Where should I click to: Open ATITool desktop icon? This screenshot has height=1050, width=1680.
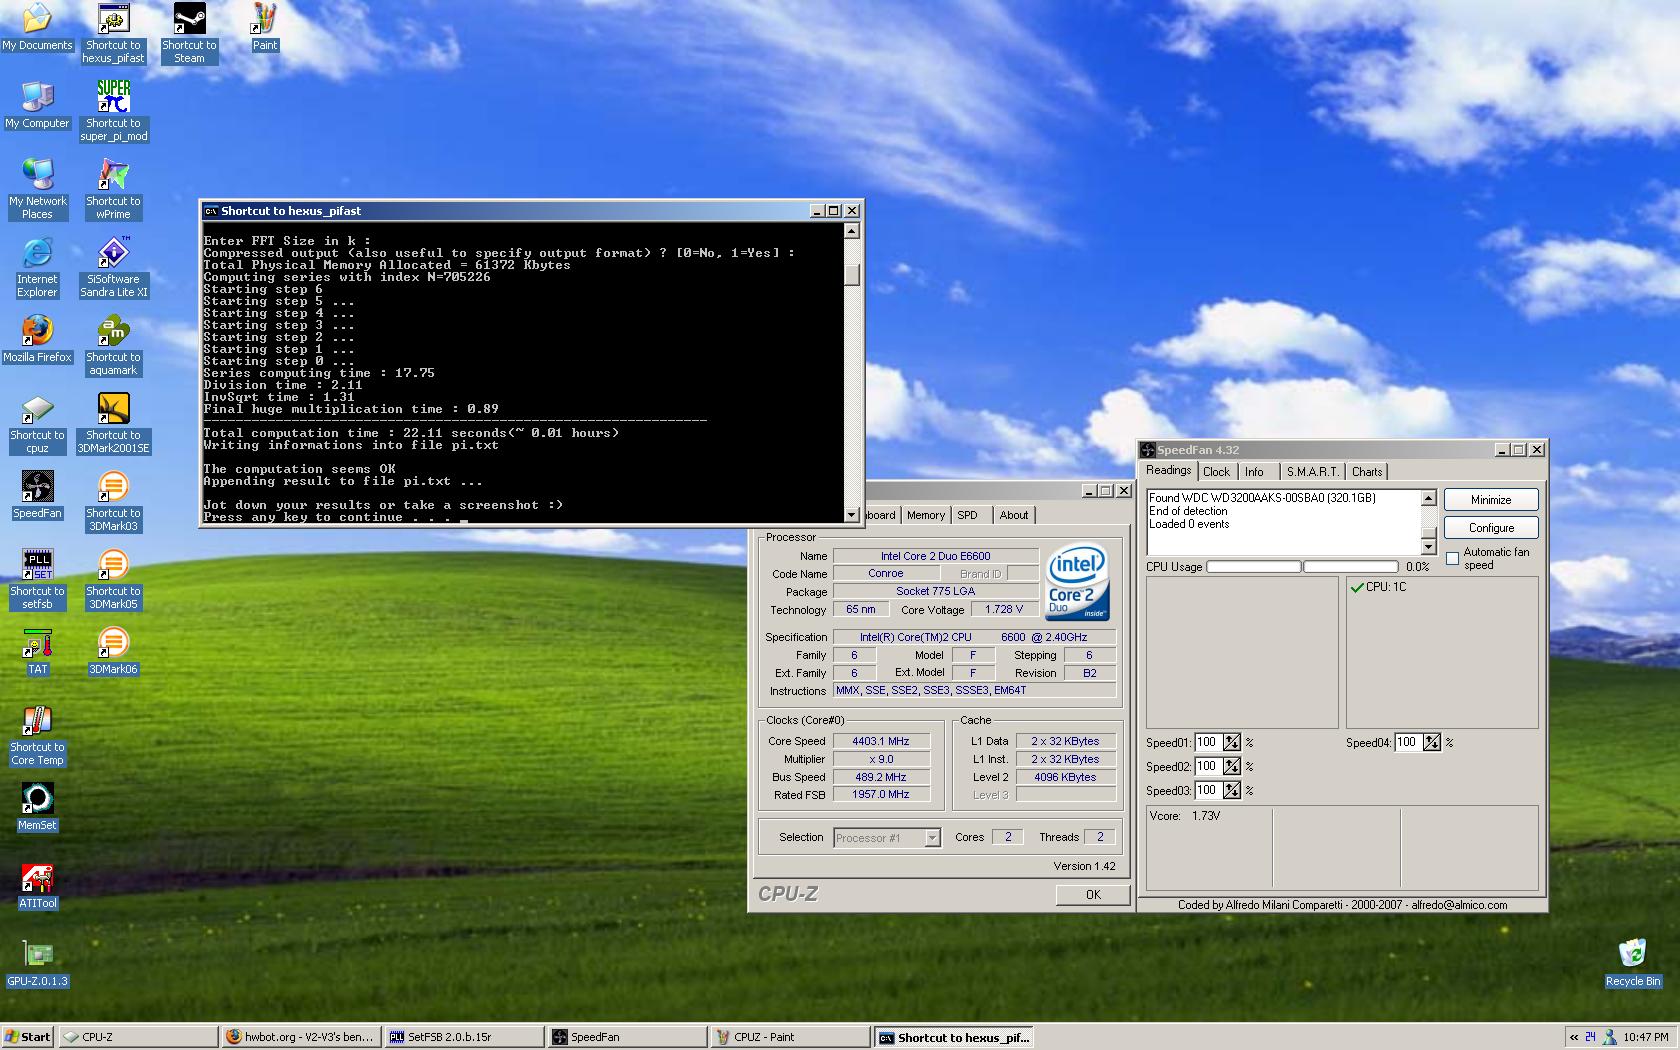pos(37,885)
